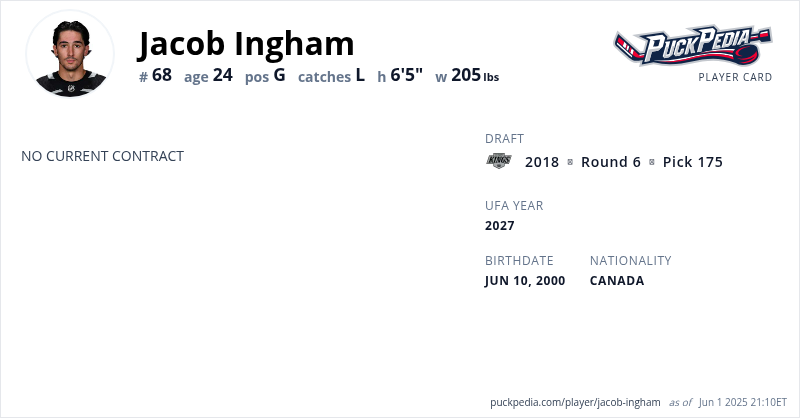
Task: Click the catches L stat
Action: pos(331,75)
